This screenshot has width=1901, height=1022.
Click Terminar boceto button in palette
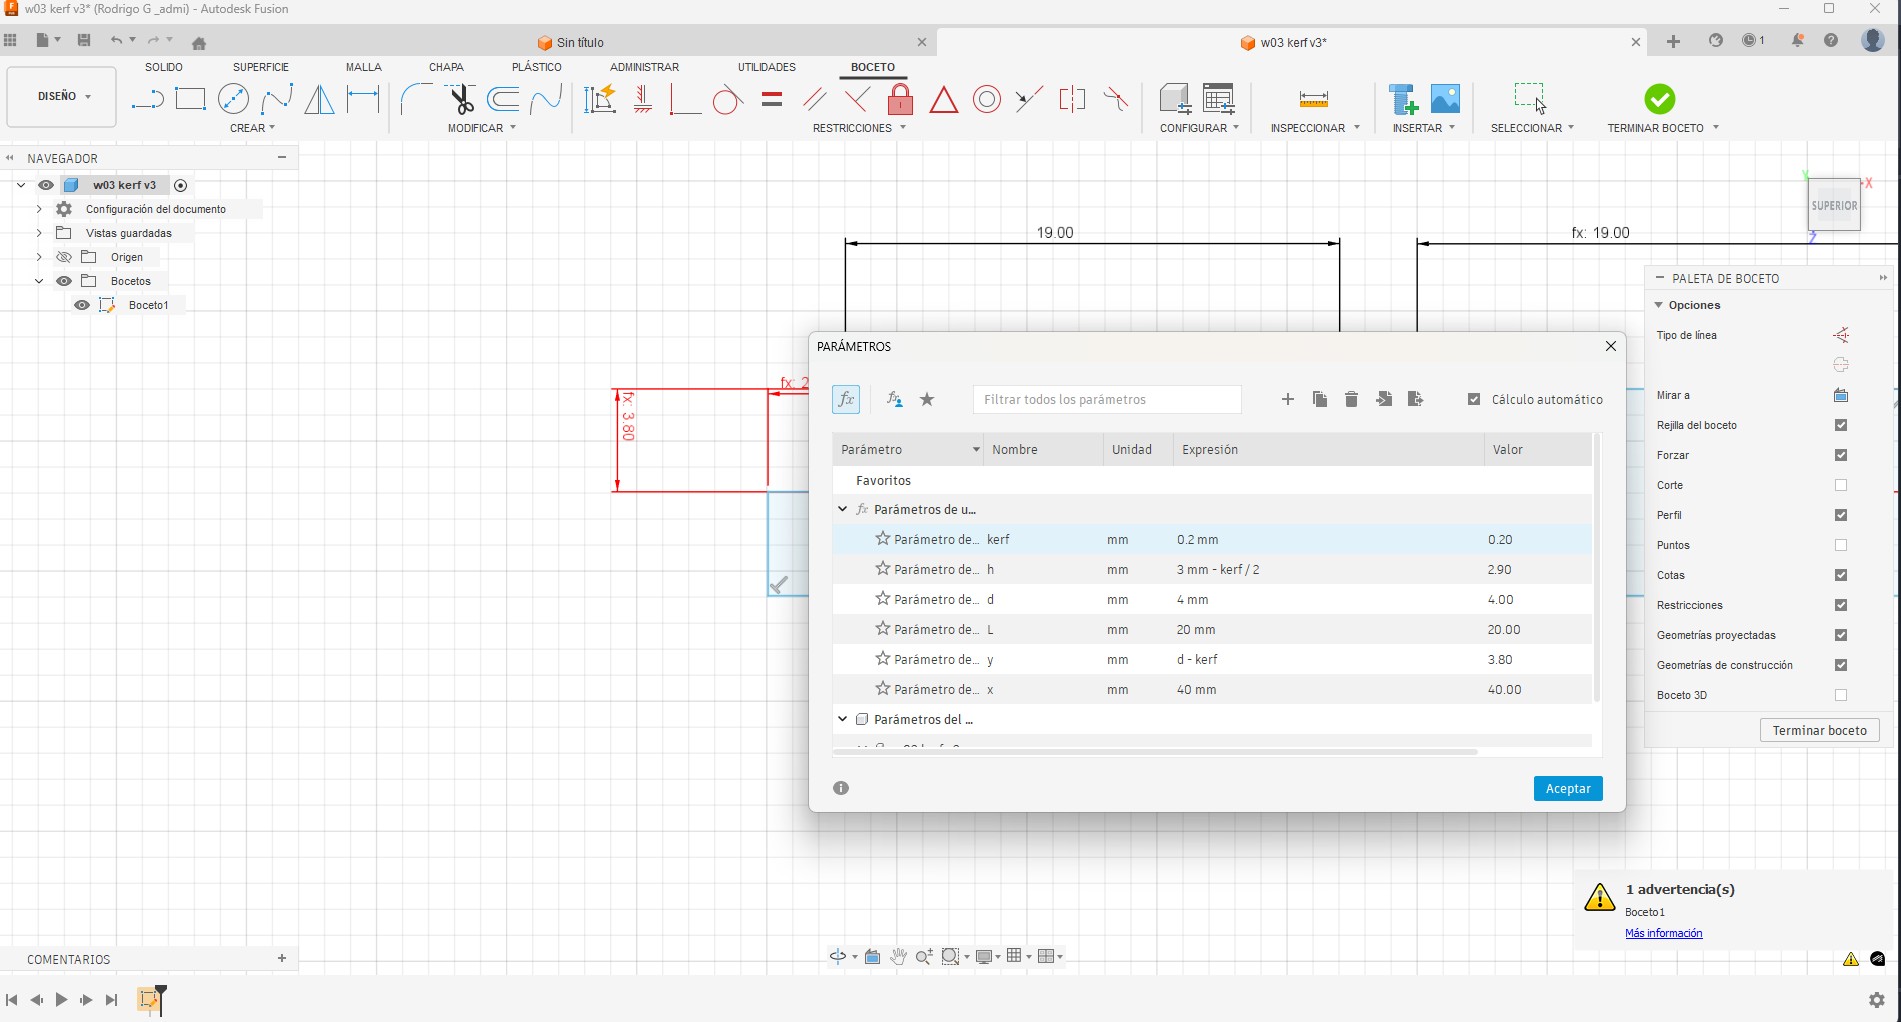point(1820,731)
